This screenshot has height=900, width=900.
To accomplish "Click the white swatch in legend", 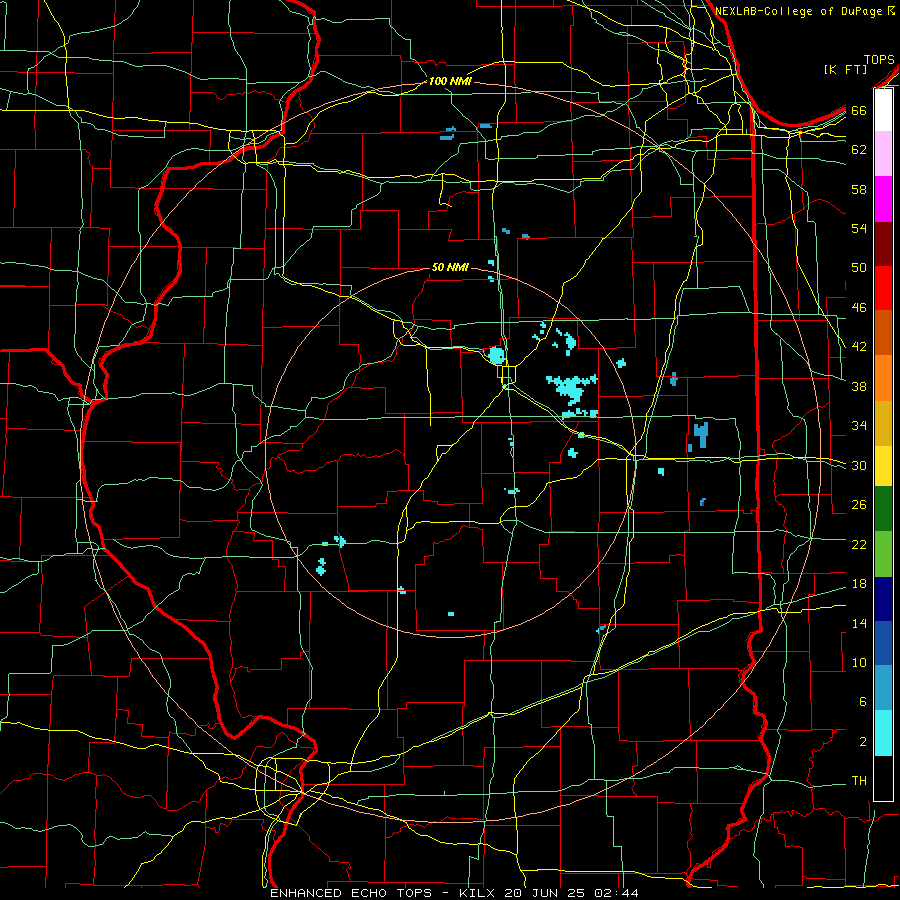I will click(x=883, y=110).
